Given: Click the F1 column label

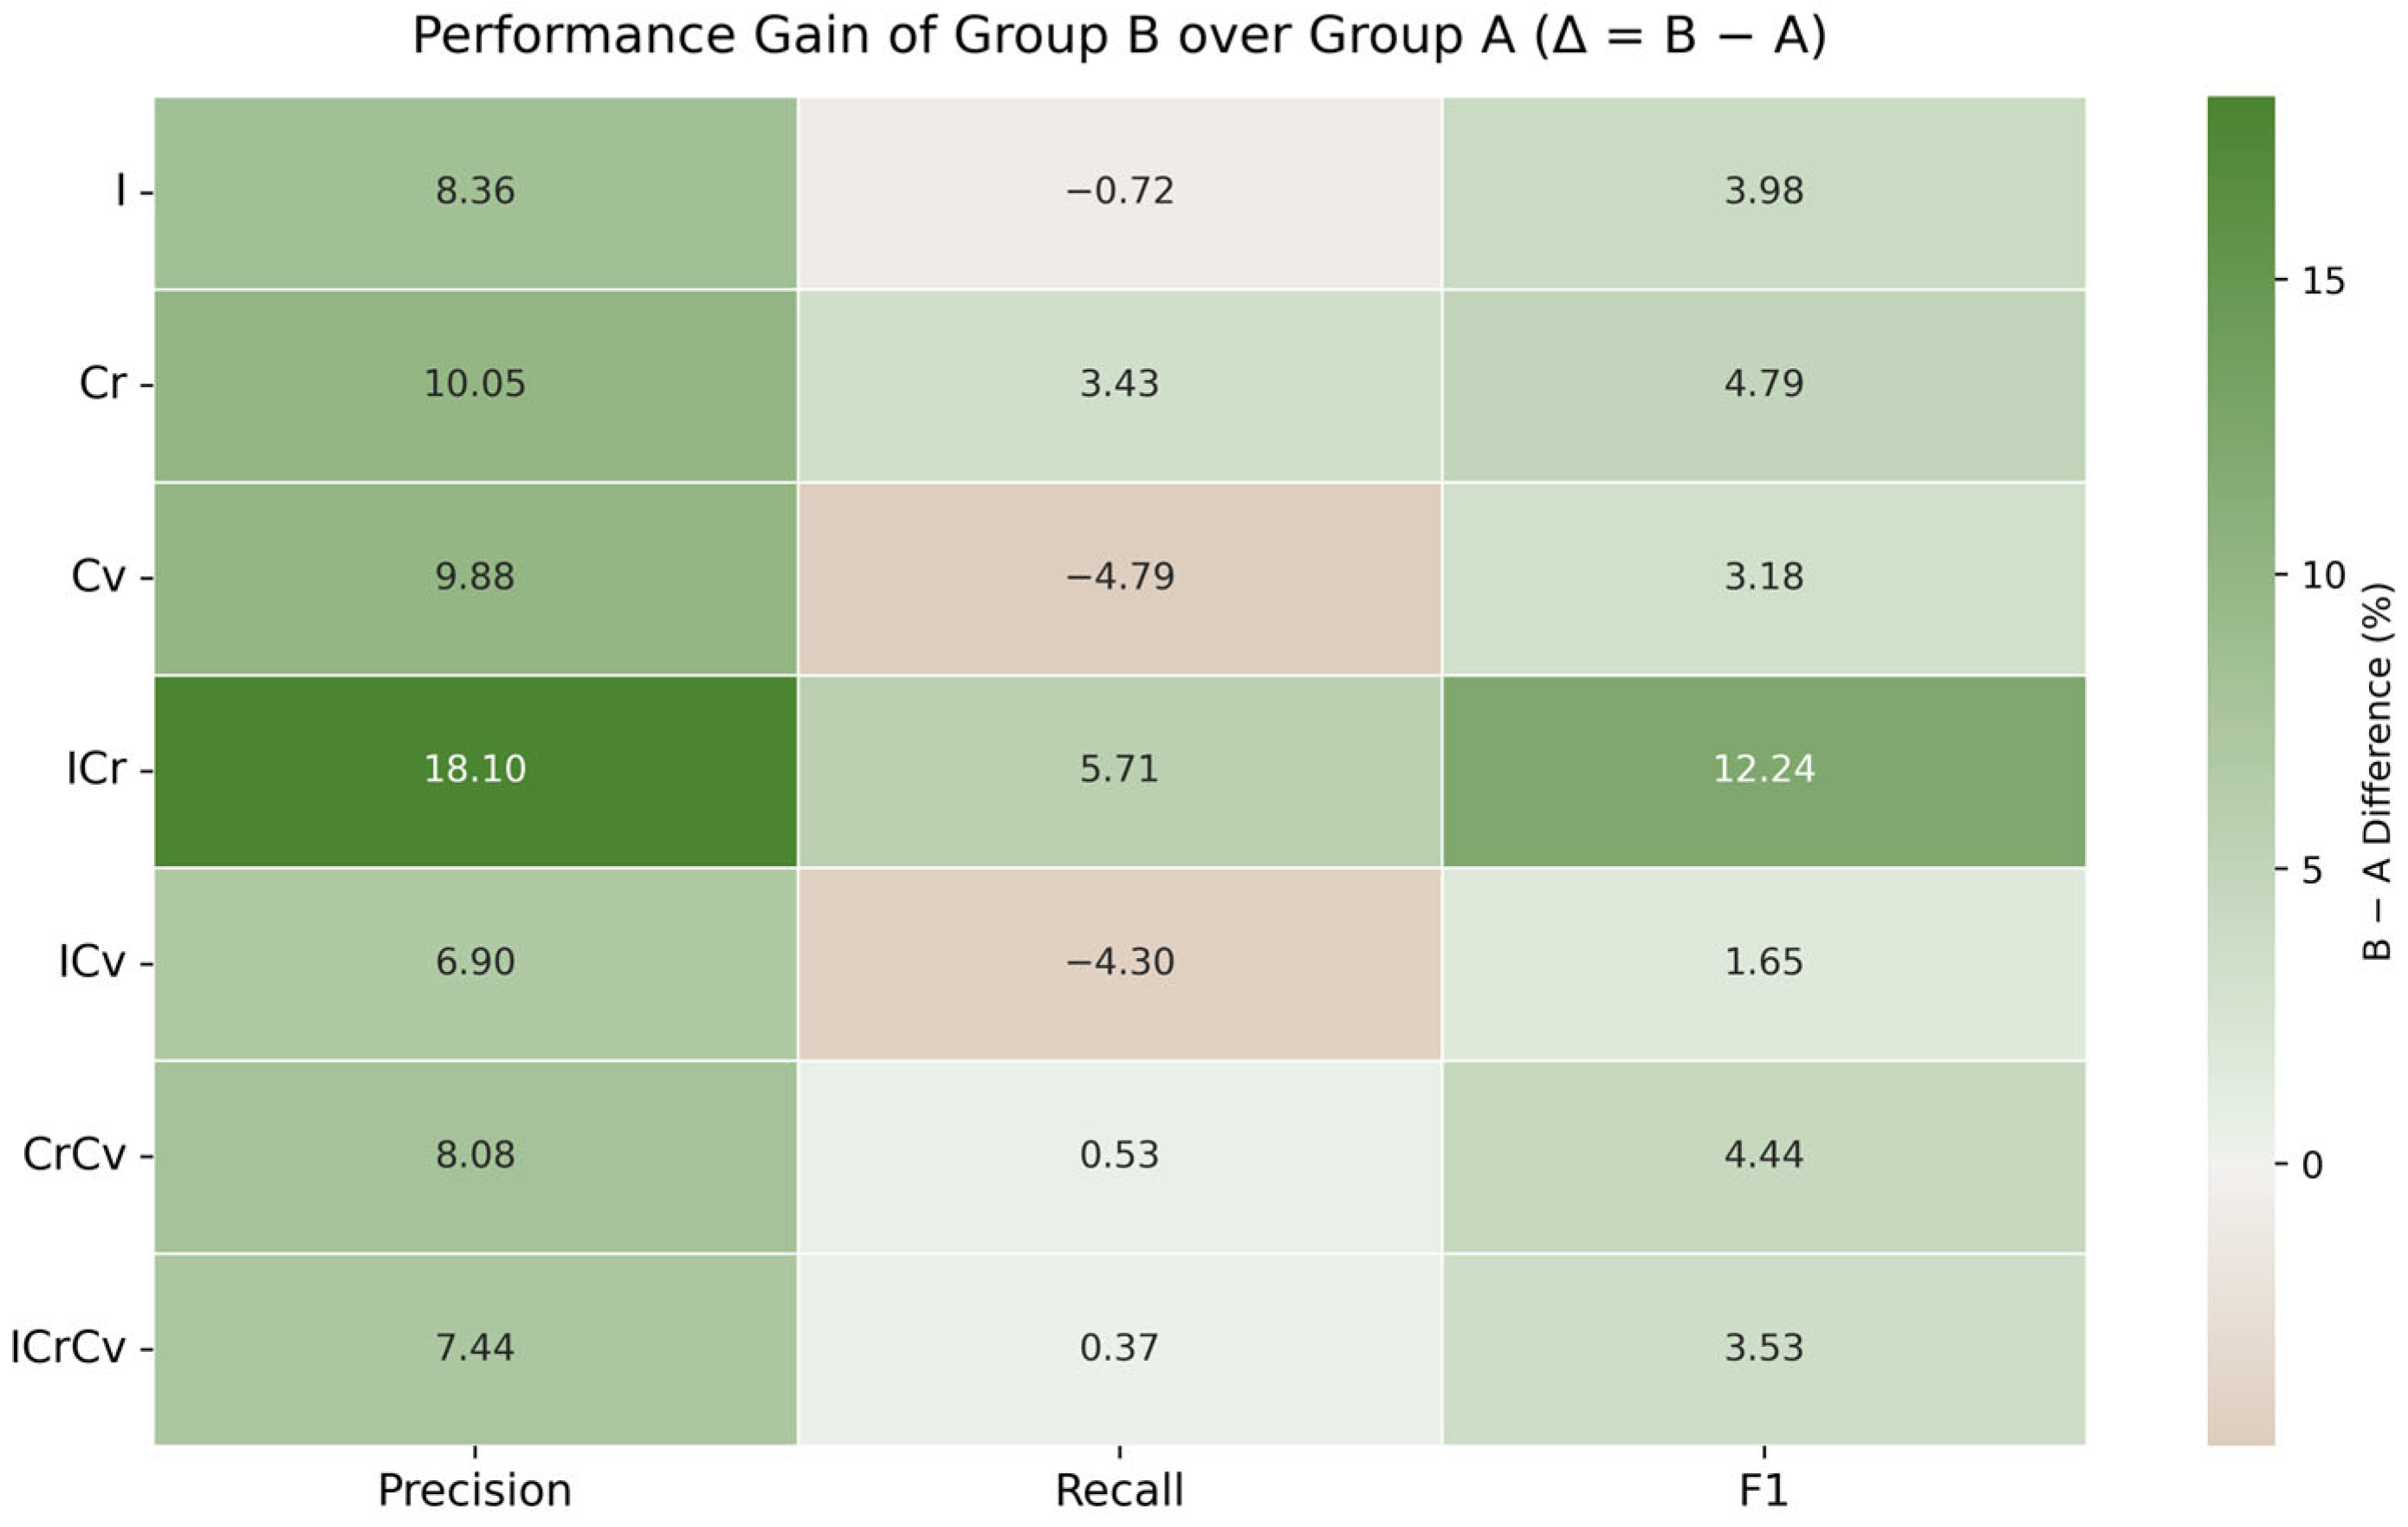Looking at the screenshot, I should (x=1763, y=1491).
